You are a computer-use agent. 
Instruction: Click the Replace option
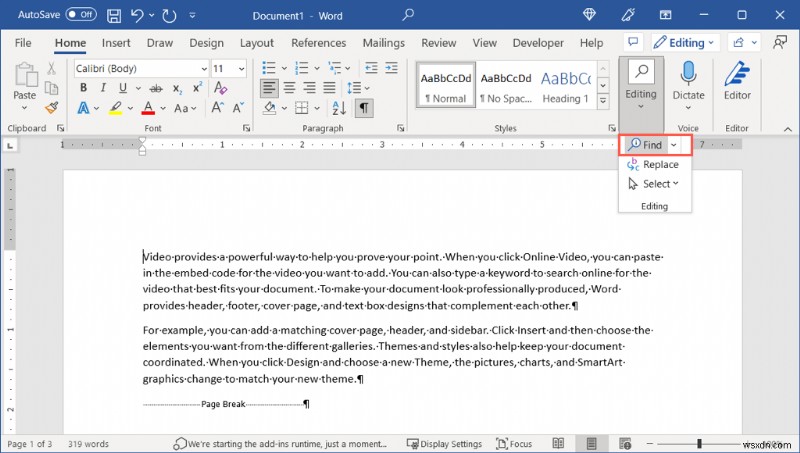654,164
